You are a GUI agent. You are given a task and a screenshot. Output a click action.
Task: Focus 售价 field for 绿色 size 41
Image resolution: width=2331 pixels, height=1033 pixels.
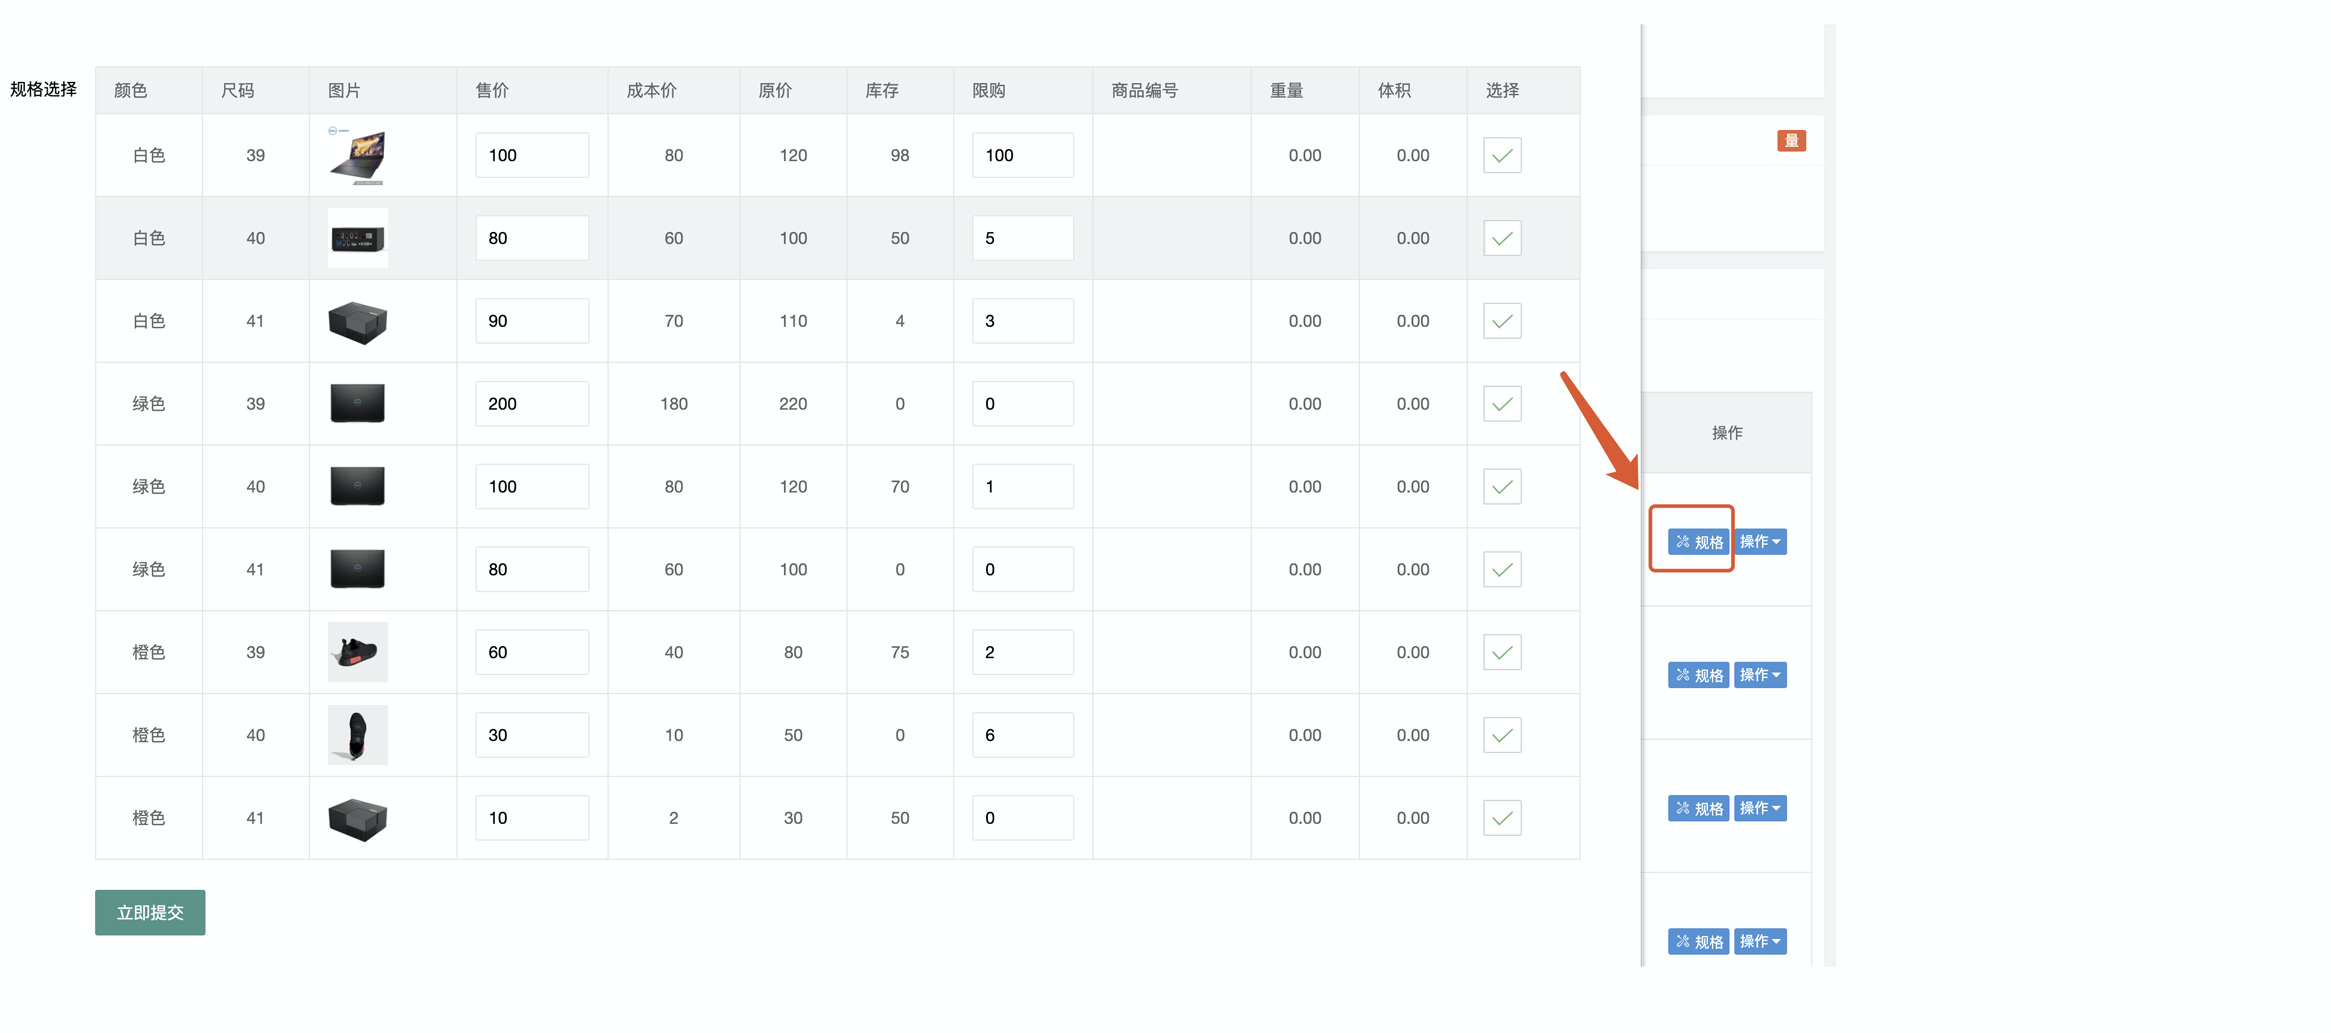click(532, 570)
